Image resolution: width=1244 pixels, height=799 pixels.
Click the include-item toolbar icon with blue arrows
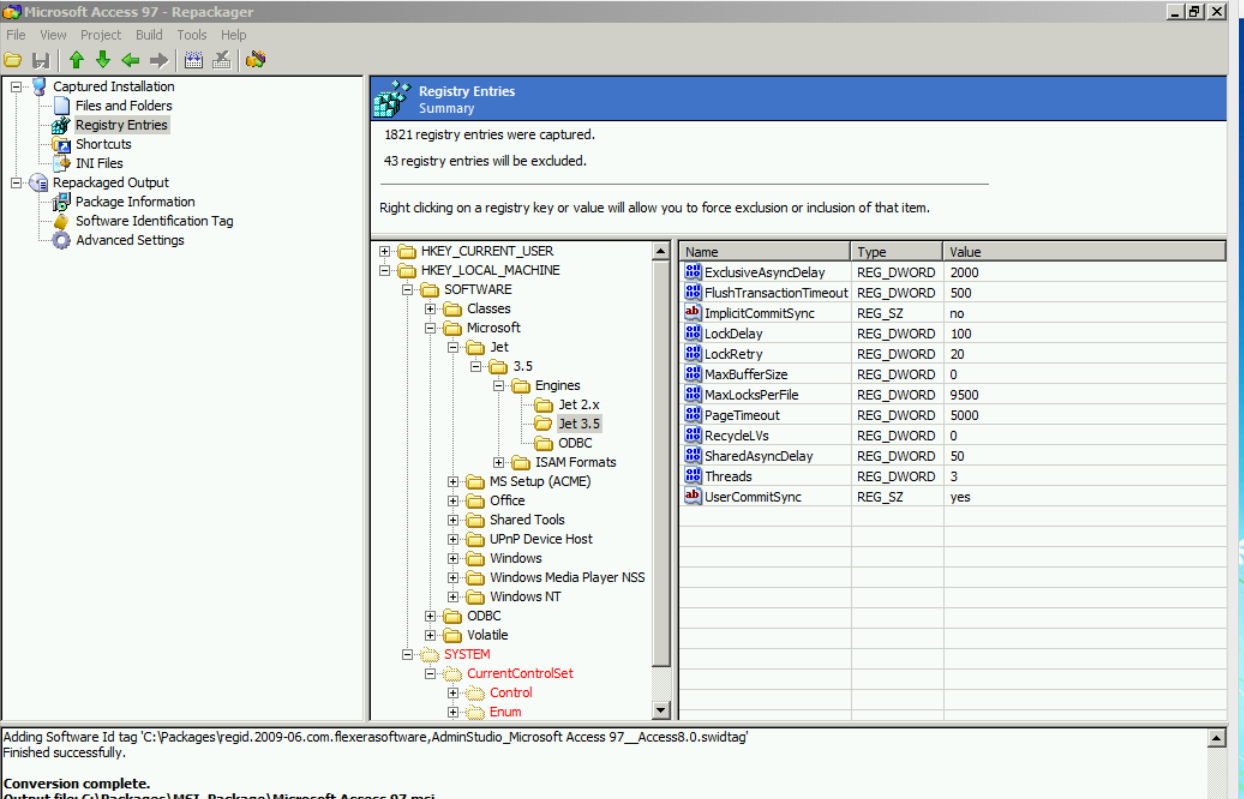click(x=194, y=60)
